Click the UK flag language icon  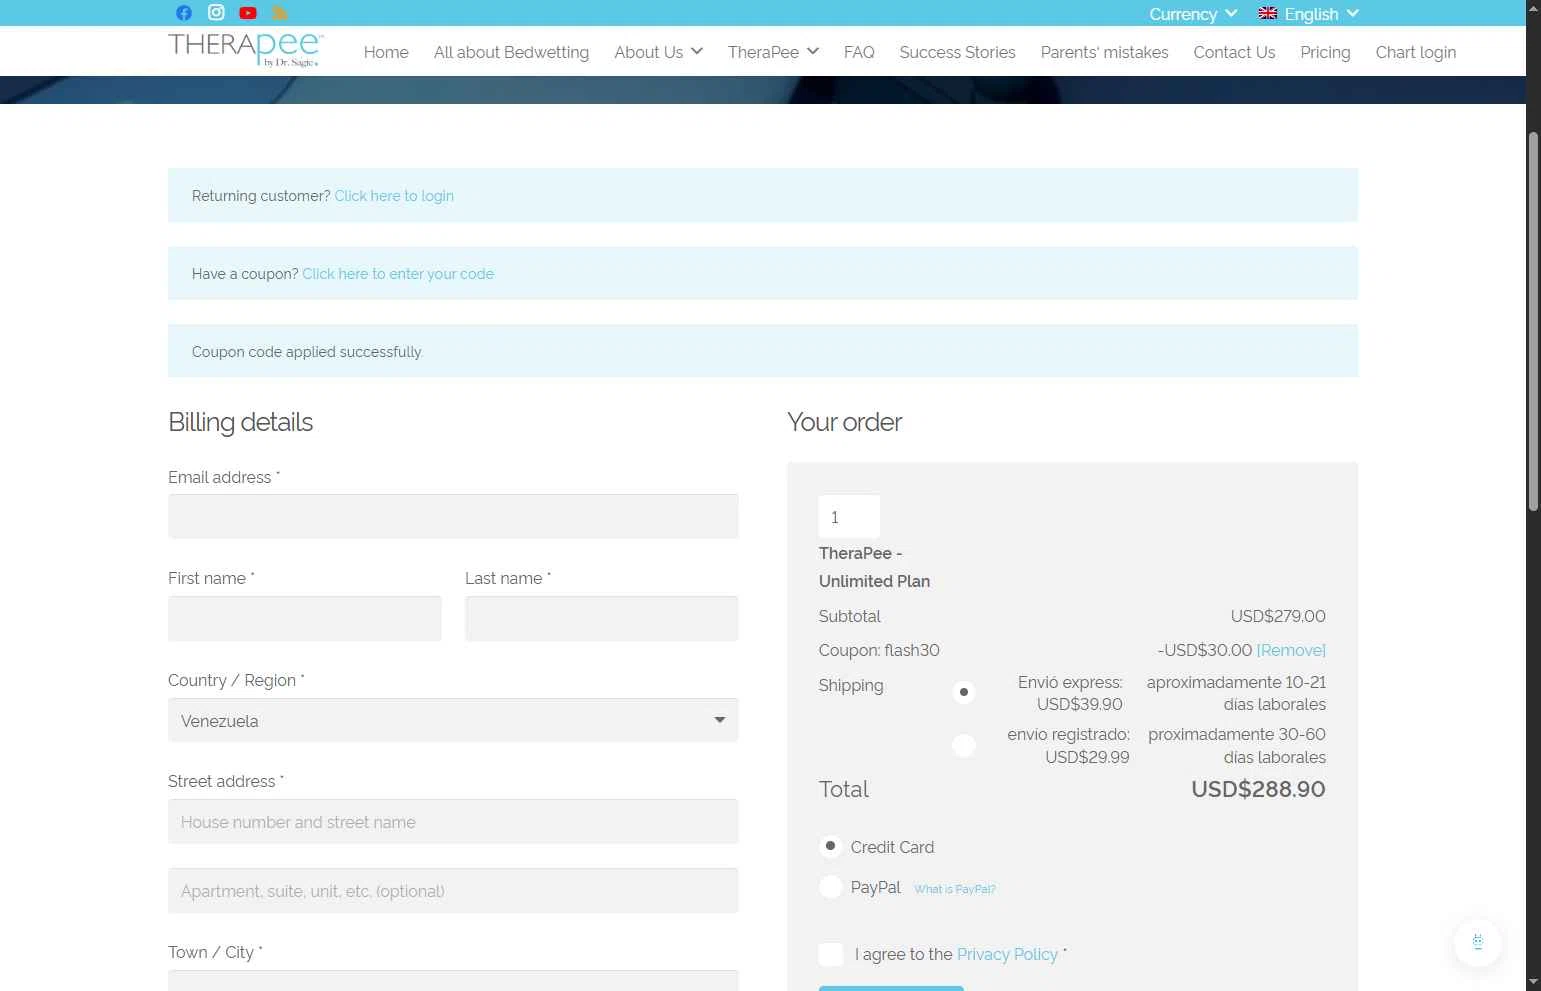point(1268,13)
